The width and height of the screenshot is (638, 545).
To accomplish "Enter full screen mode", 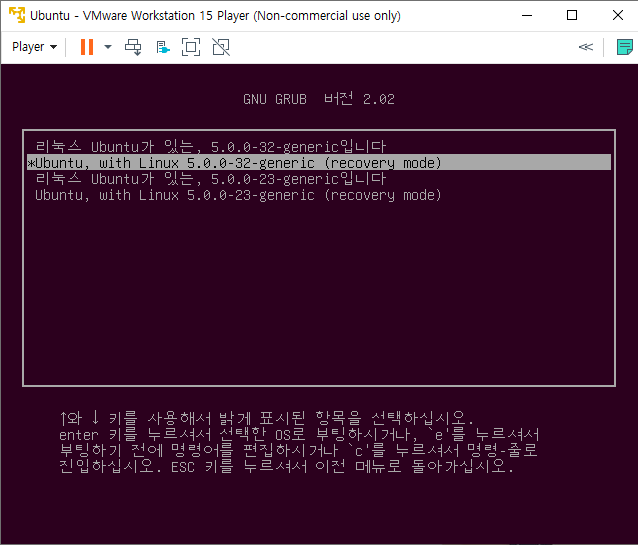I will (x=191, y=47).
